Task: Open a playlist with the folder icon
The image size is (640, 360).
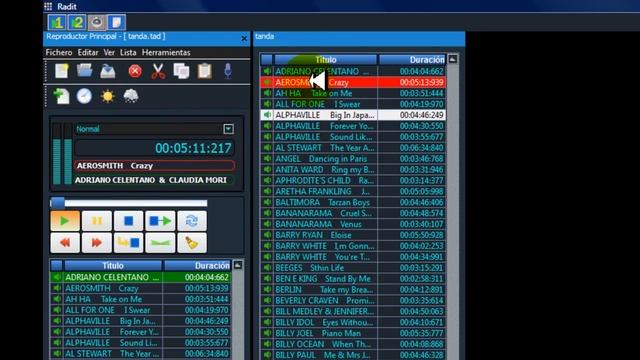Action: (x=84, y=71)
